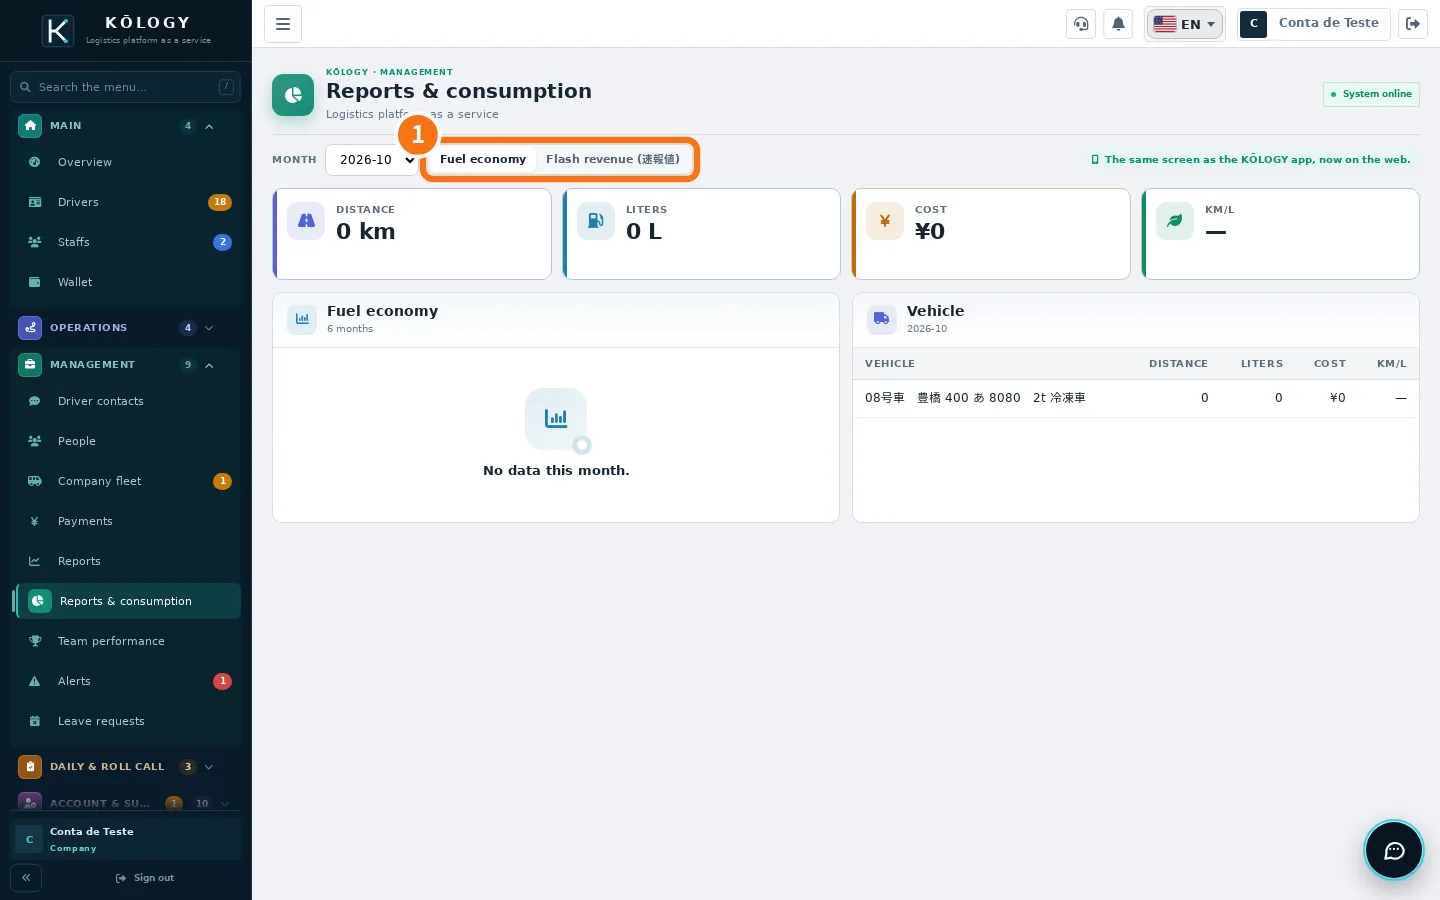The width and height of the screenshot is (1440, 900).
Task: Open the chat support bubble icon
Action: pyautogui.click(x=1393, y=850)
